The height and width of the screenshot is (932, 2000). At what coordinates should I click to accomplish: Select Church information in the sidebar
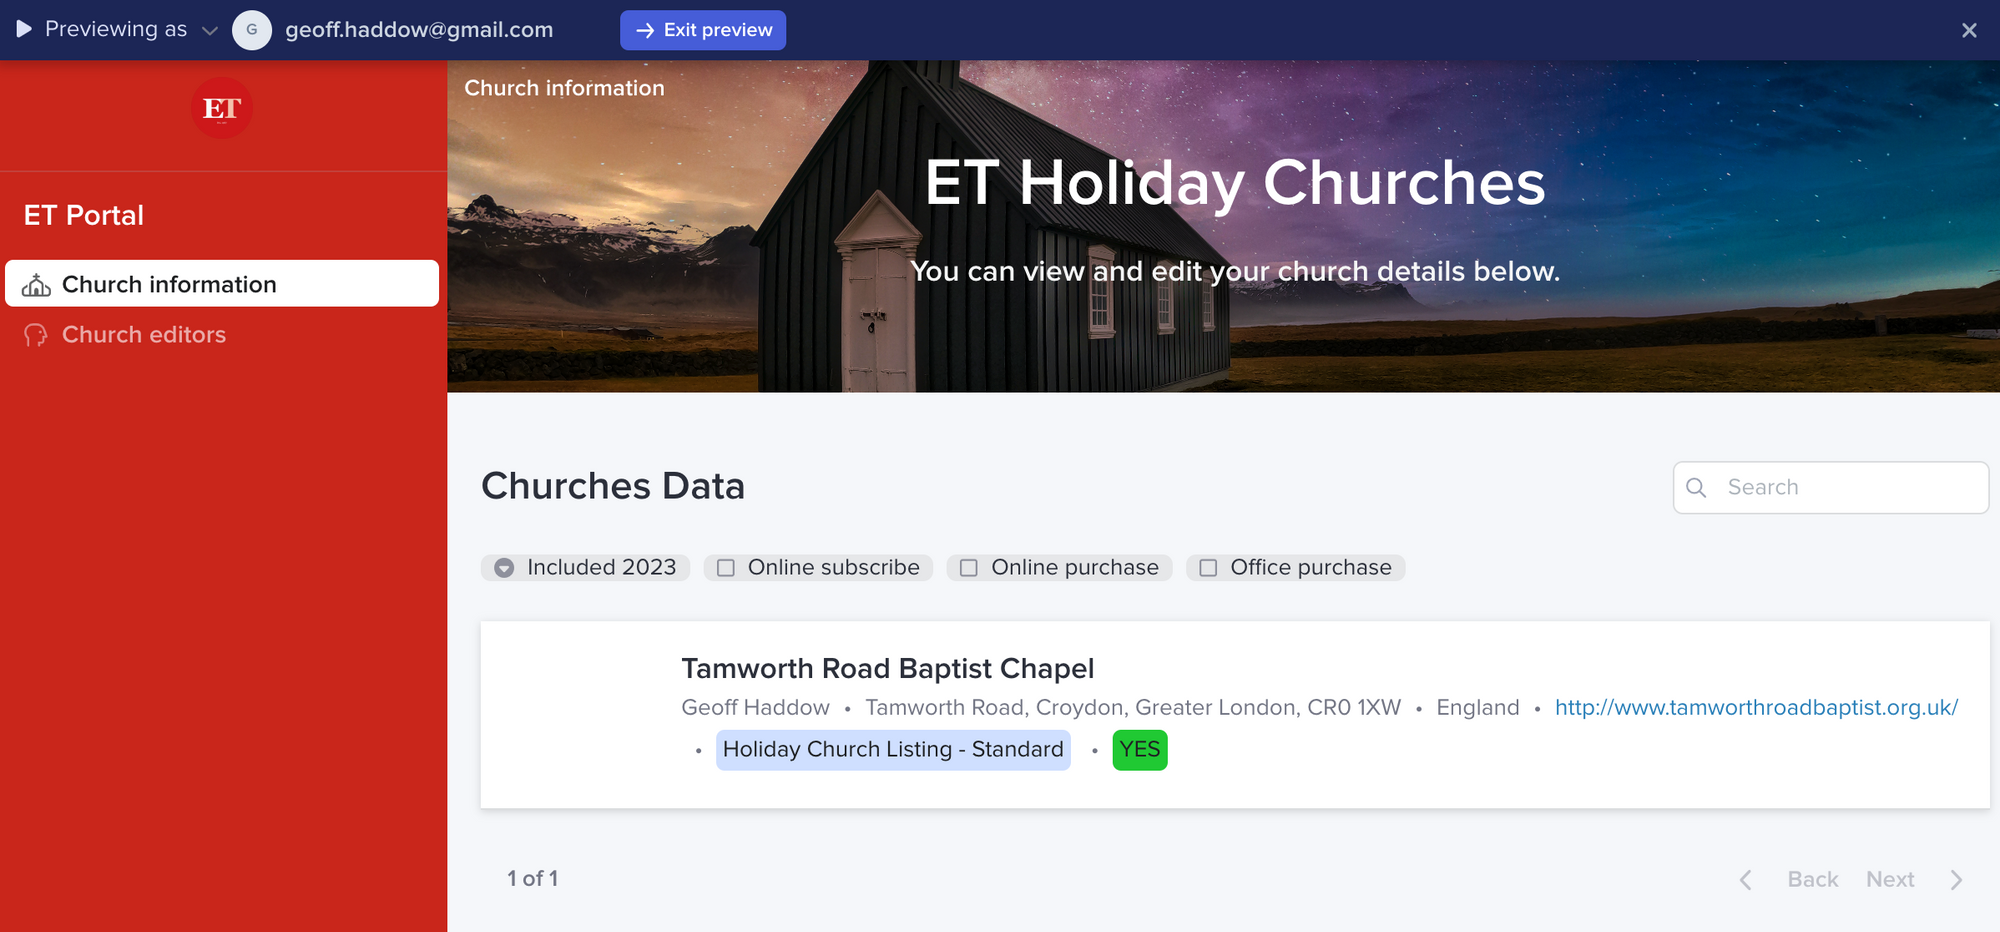click(169, 285)
